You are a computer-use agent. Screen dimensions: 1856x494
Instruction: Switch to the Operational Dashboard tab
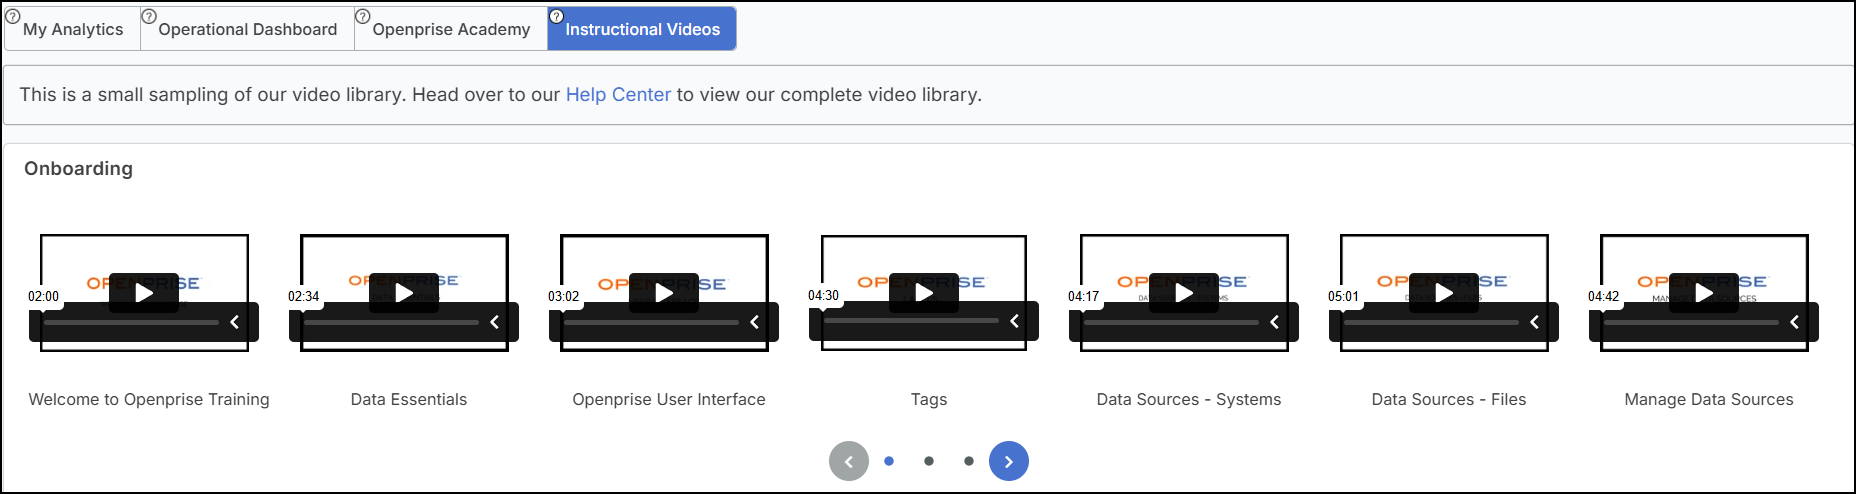pos(248,29)
